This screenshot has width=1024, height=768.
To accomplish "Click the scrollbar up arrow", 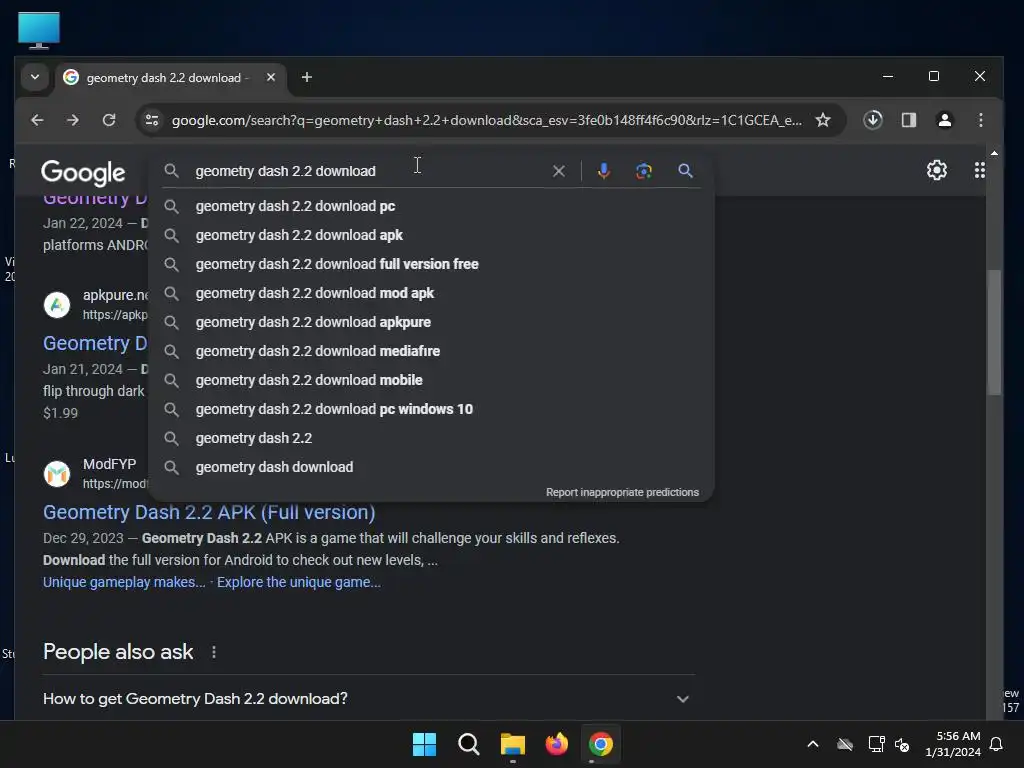I will tap(994, 153).
